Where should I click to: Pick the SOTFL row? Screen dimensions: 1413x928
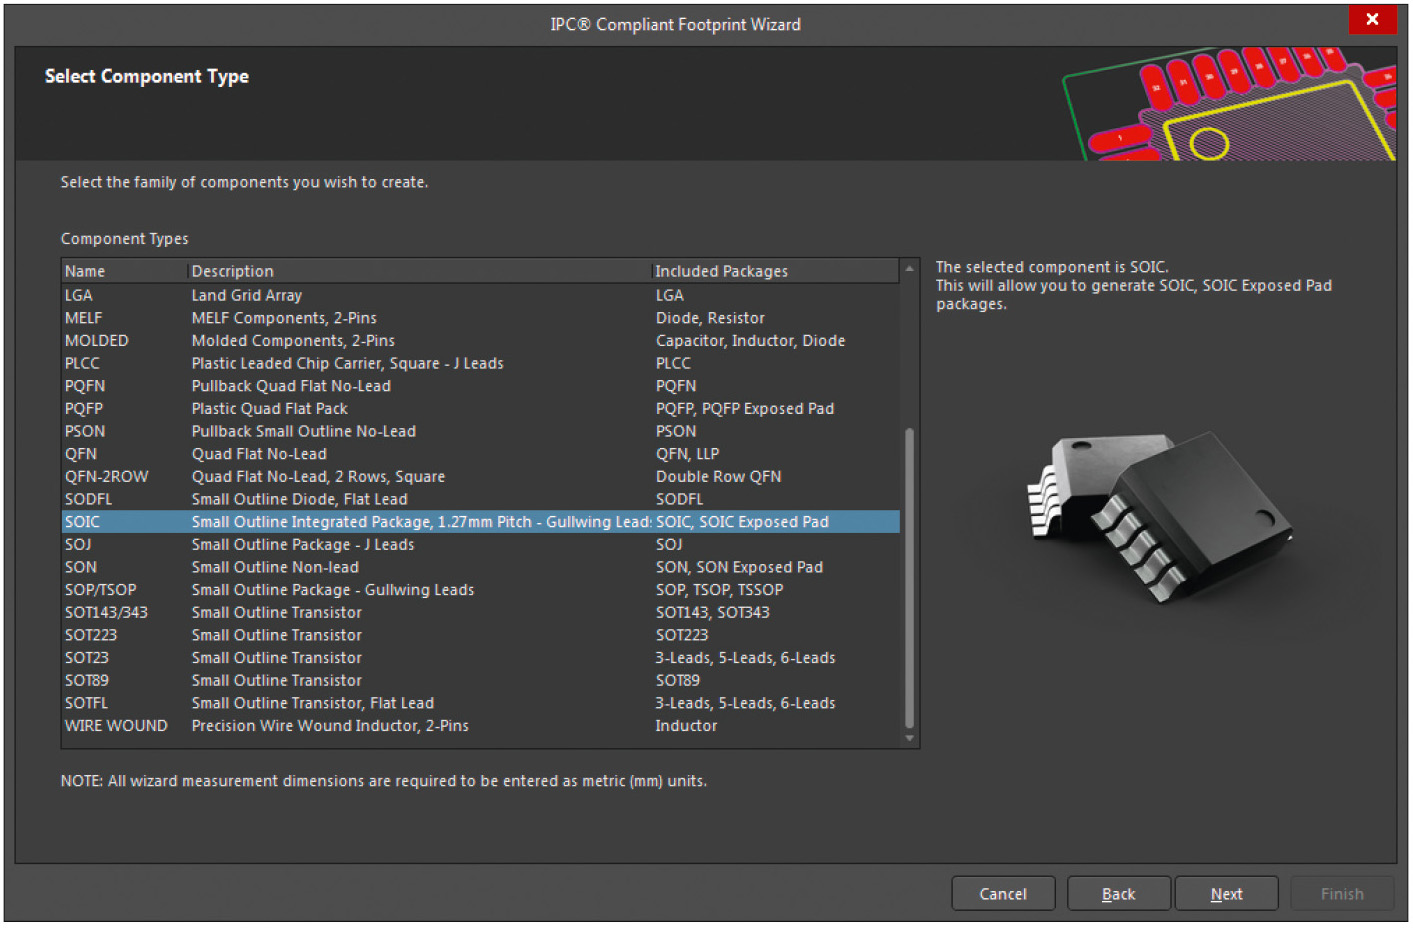pos(480,703)
